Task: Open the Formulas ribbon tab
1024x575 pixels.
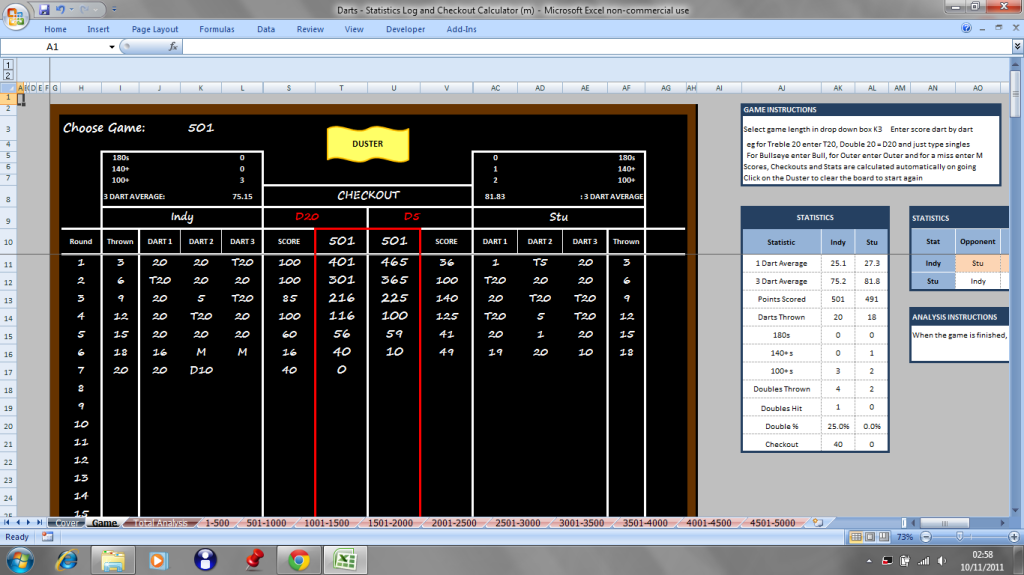Action: 216,29
